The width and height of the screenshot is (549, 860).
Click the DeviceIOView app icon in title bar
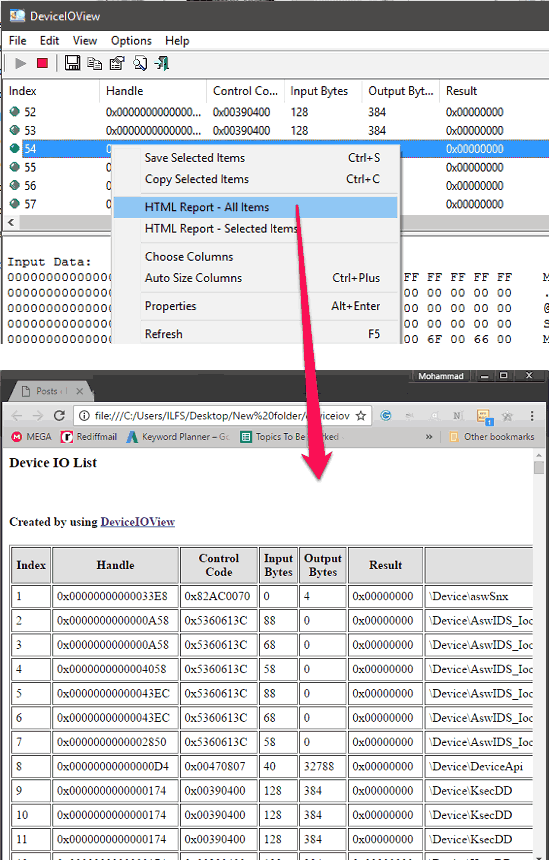[x=17, y=16]
